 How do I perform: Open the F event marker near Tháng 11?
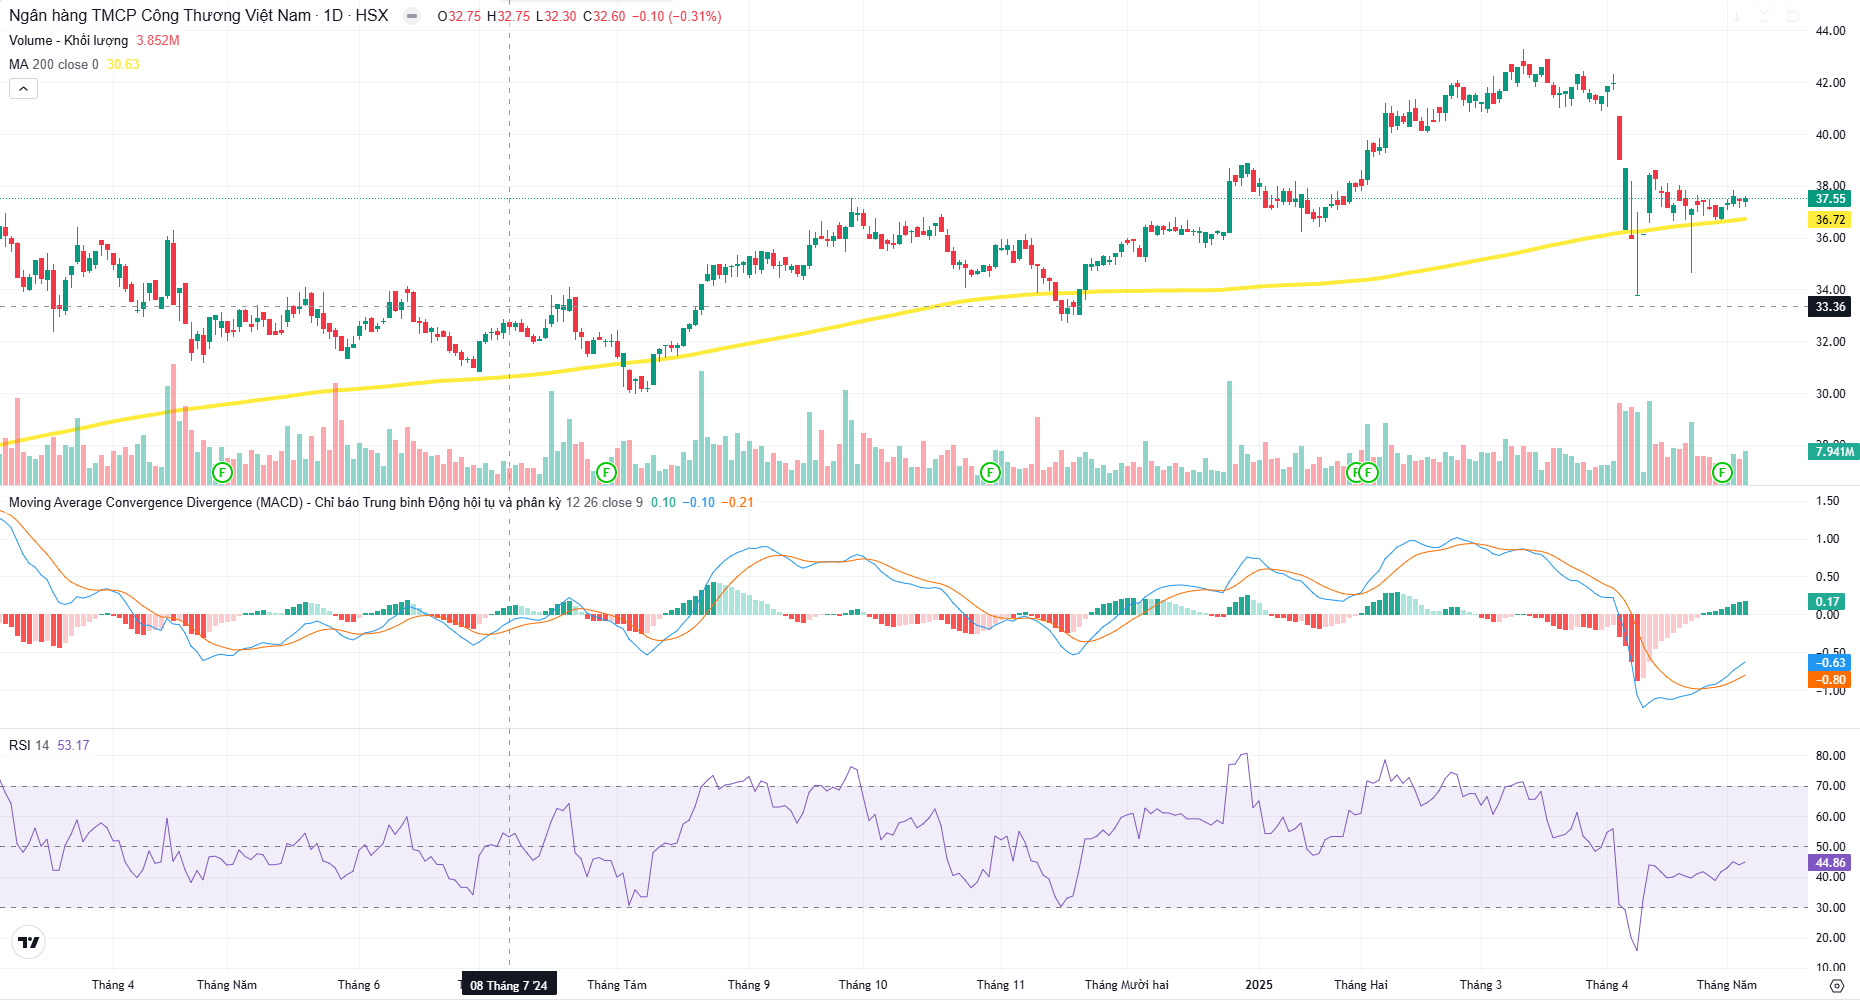(x=990, y=472)
